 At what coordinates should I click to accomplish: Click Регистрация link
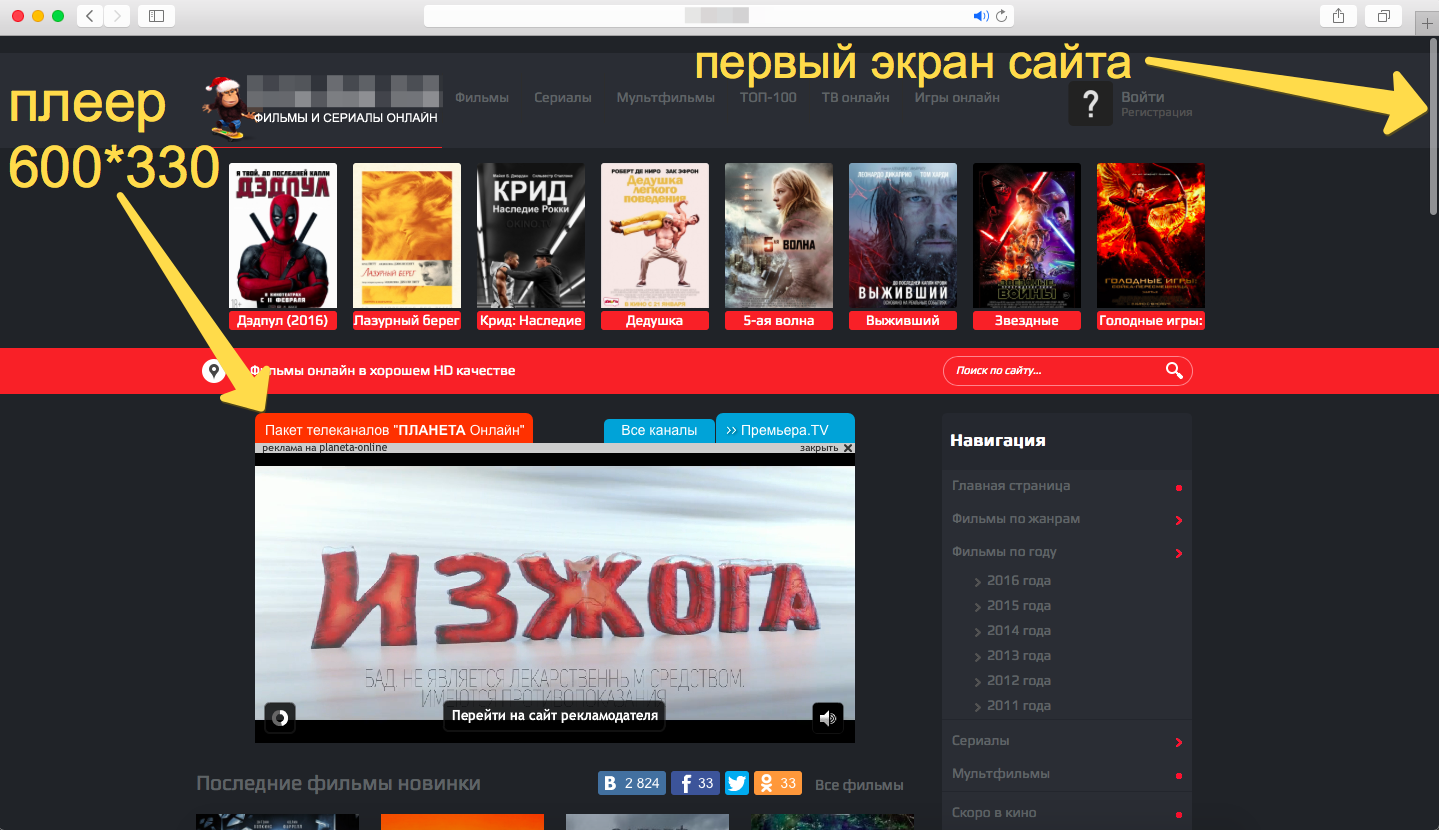tap(1157, 113)
